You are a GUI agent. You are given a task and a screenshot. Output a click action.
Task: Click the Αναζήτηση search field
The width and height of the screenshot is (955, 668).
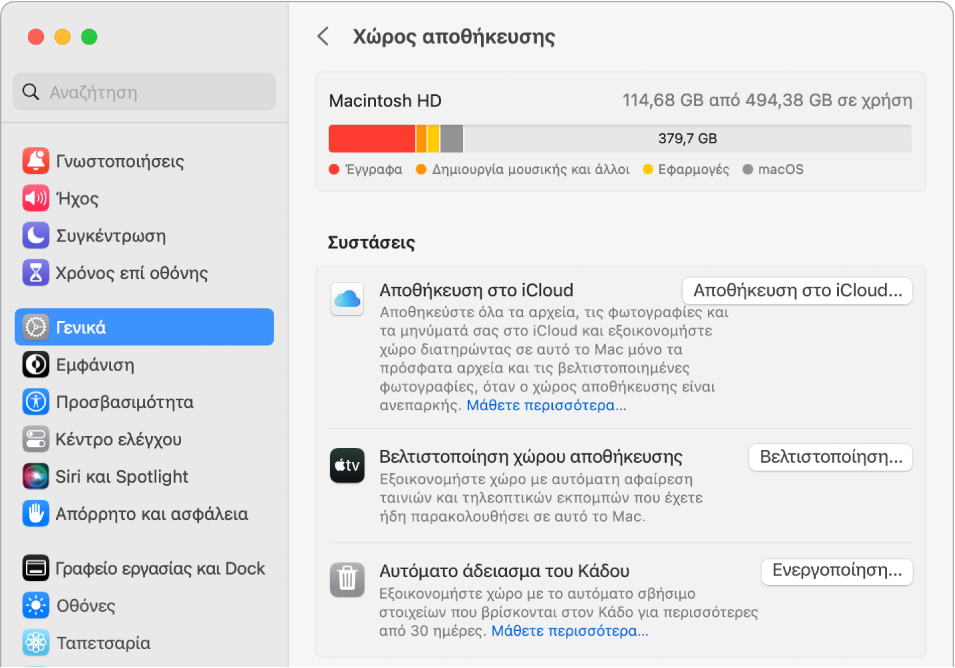[144, 92]
